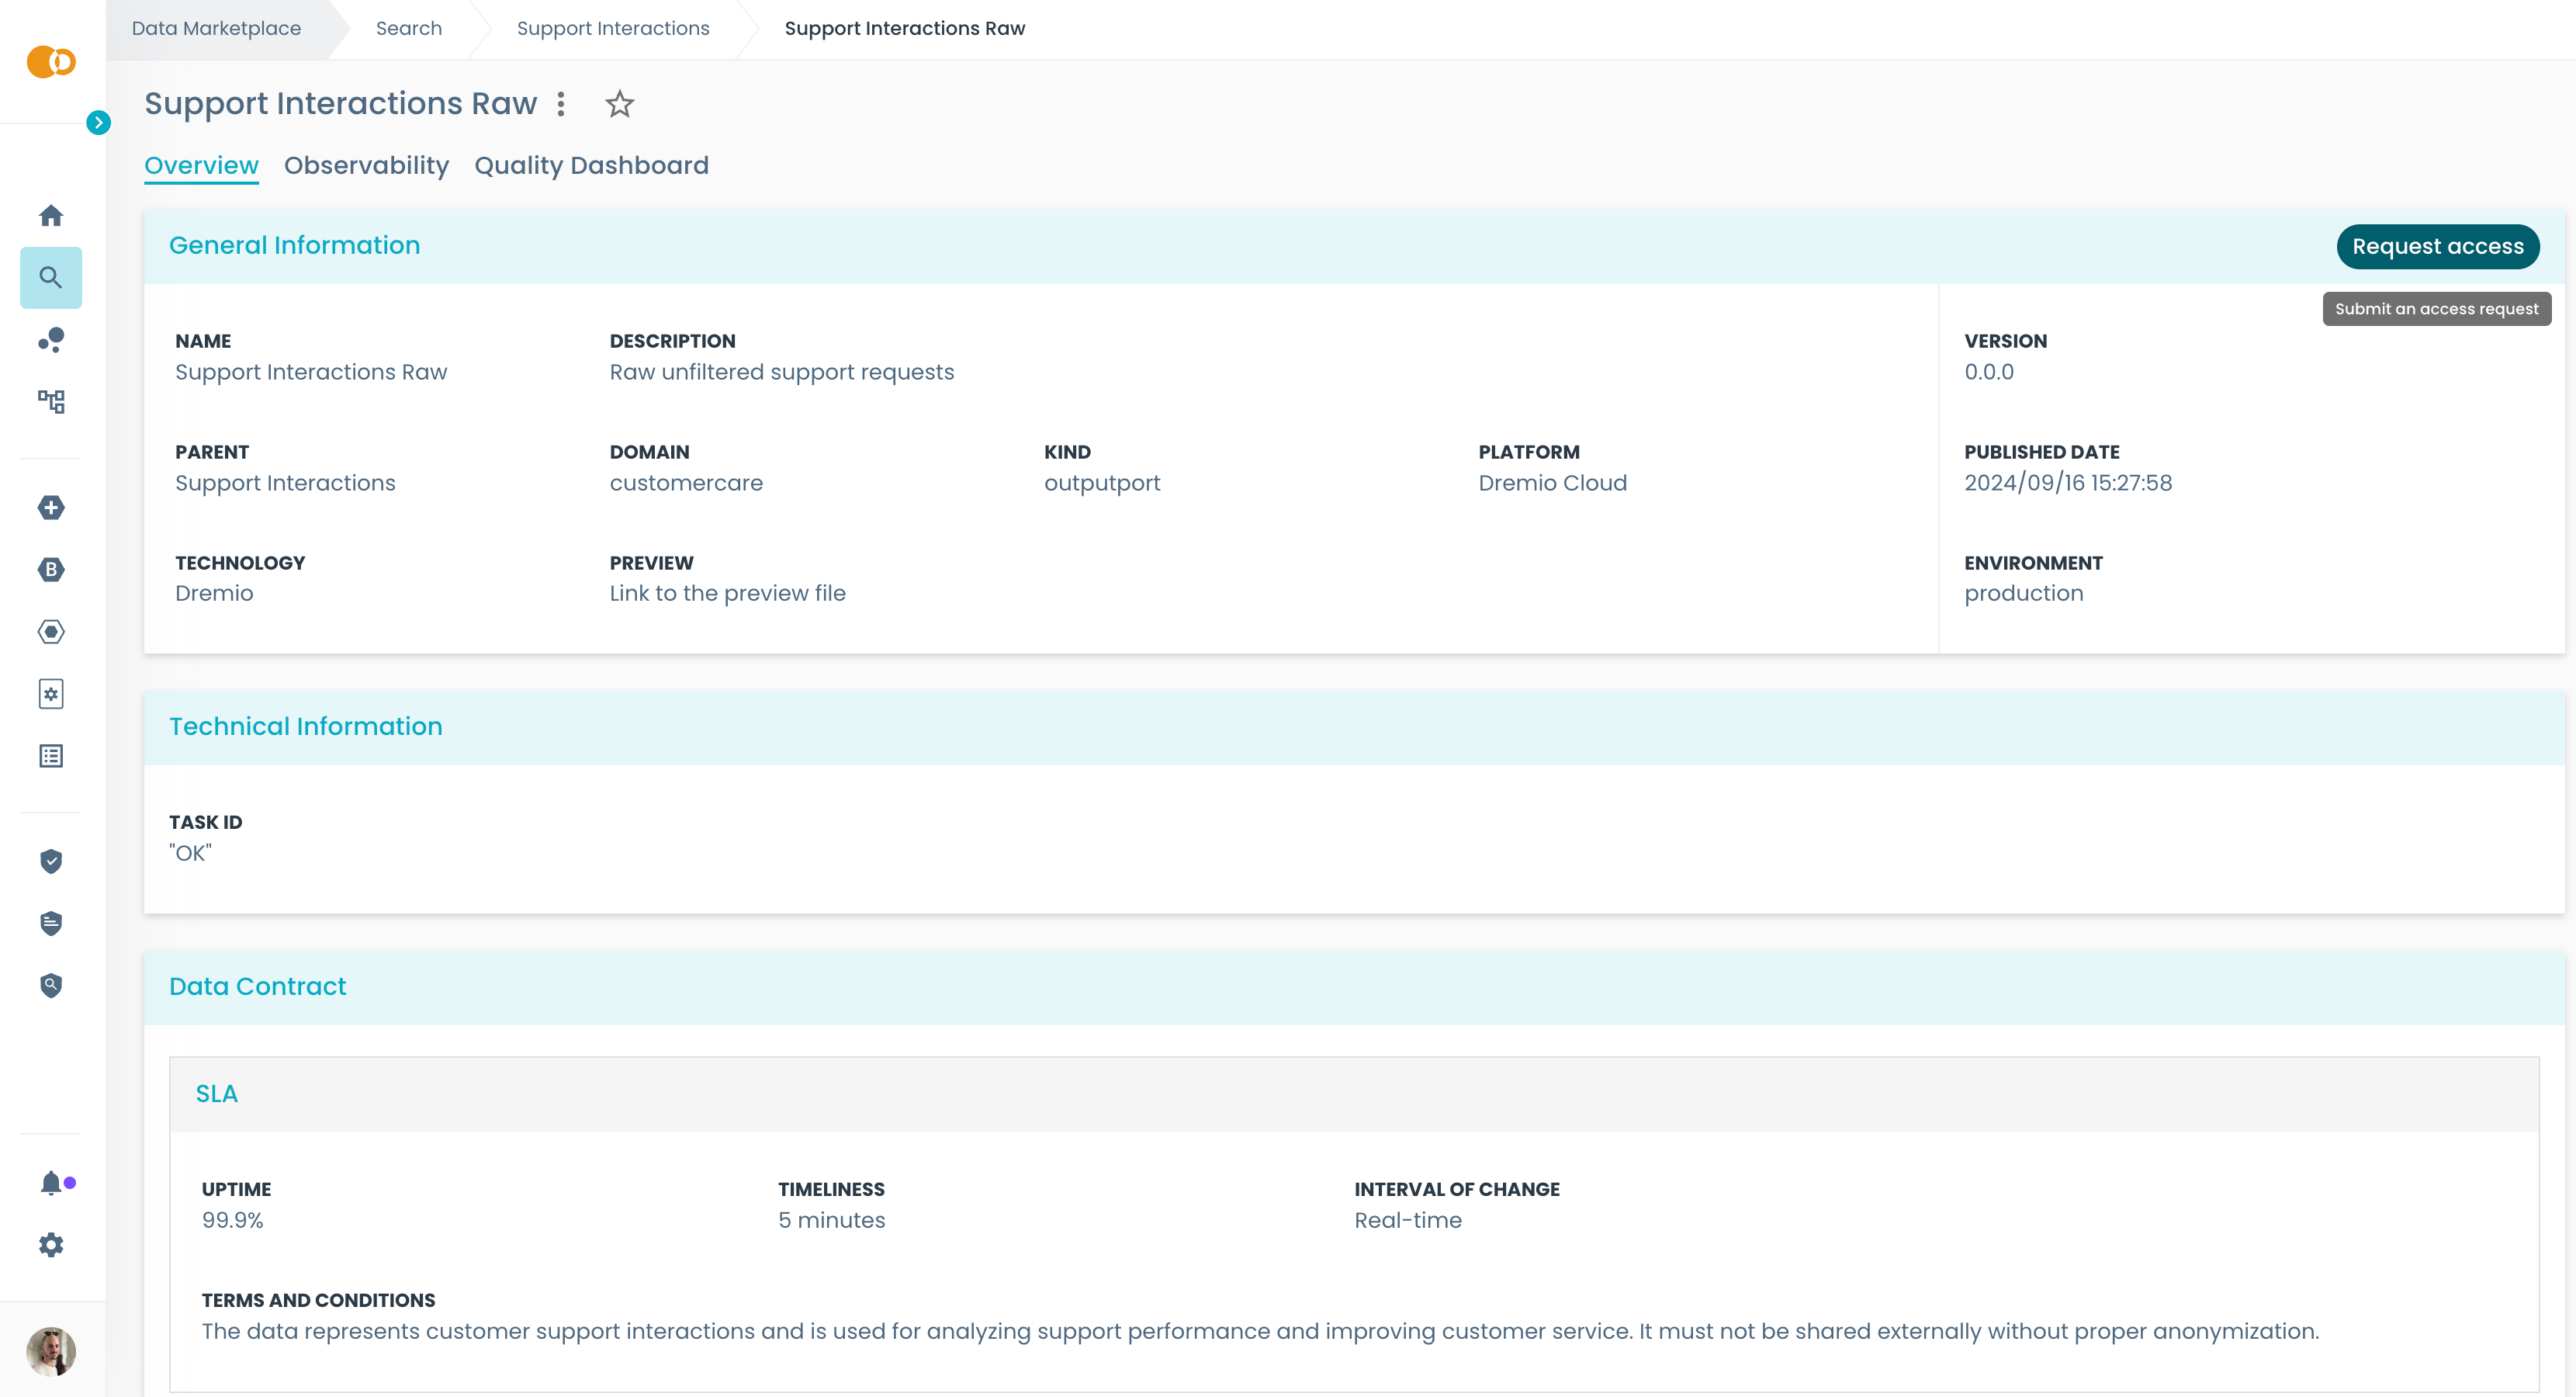Viewport: 2576px width, 1397px height.
Task: Click the hierarchy tree sidebar icon
Action: click(51, 401)
